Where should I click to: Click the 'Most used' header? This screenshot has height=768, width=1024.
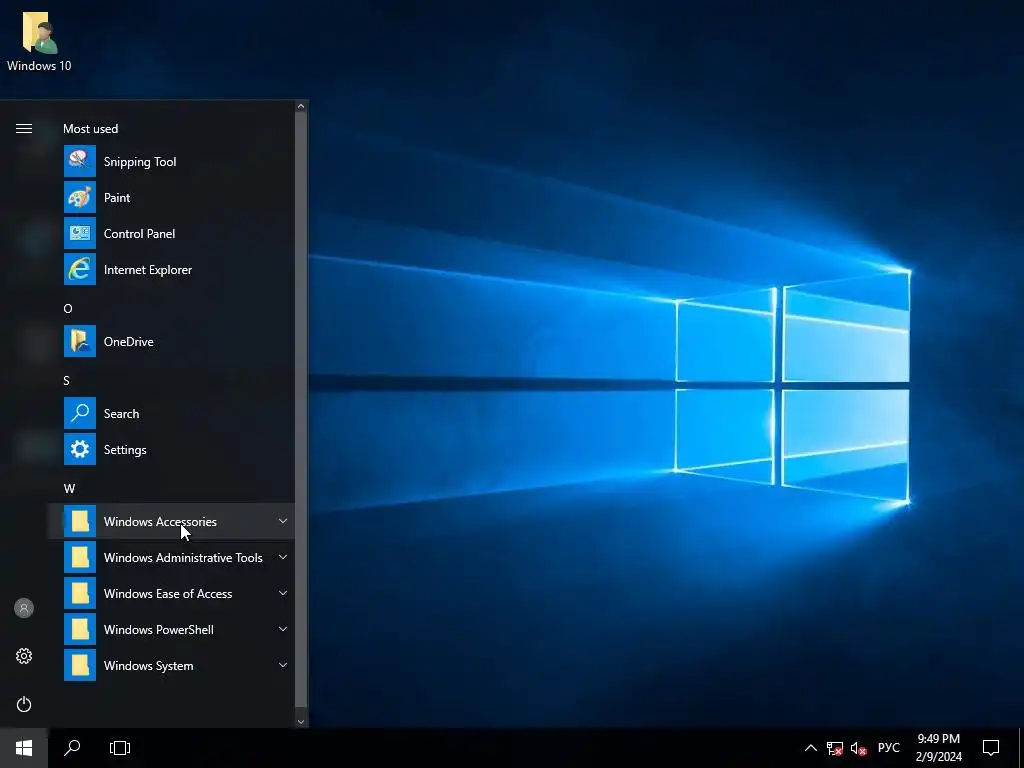click(91, 129)
